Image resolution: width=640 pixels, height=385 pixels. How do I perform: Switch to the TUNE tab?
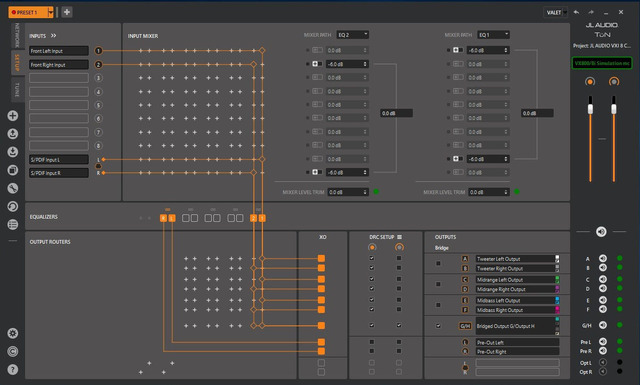[x=17, y=89]
